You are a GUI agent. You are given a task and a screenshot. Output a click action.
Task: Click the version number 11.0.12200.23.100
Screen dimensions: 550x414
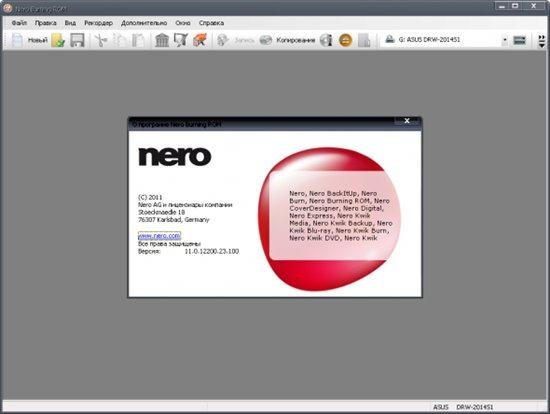click(x=212, y=251)
